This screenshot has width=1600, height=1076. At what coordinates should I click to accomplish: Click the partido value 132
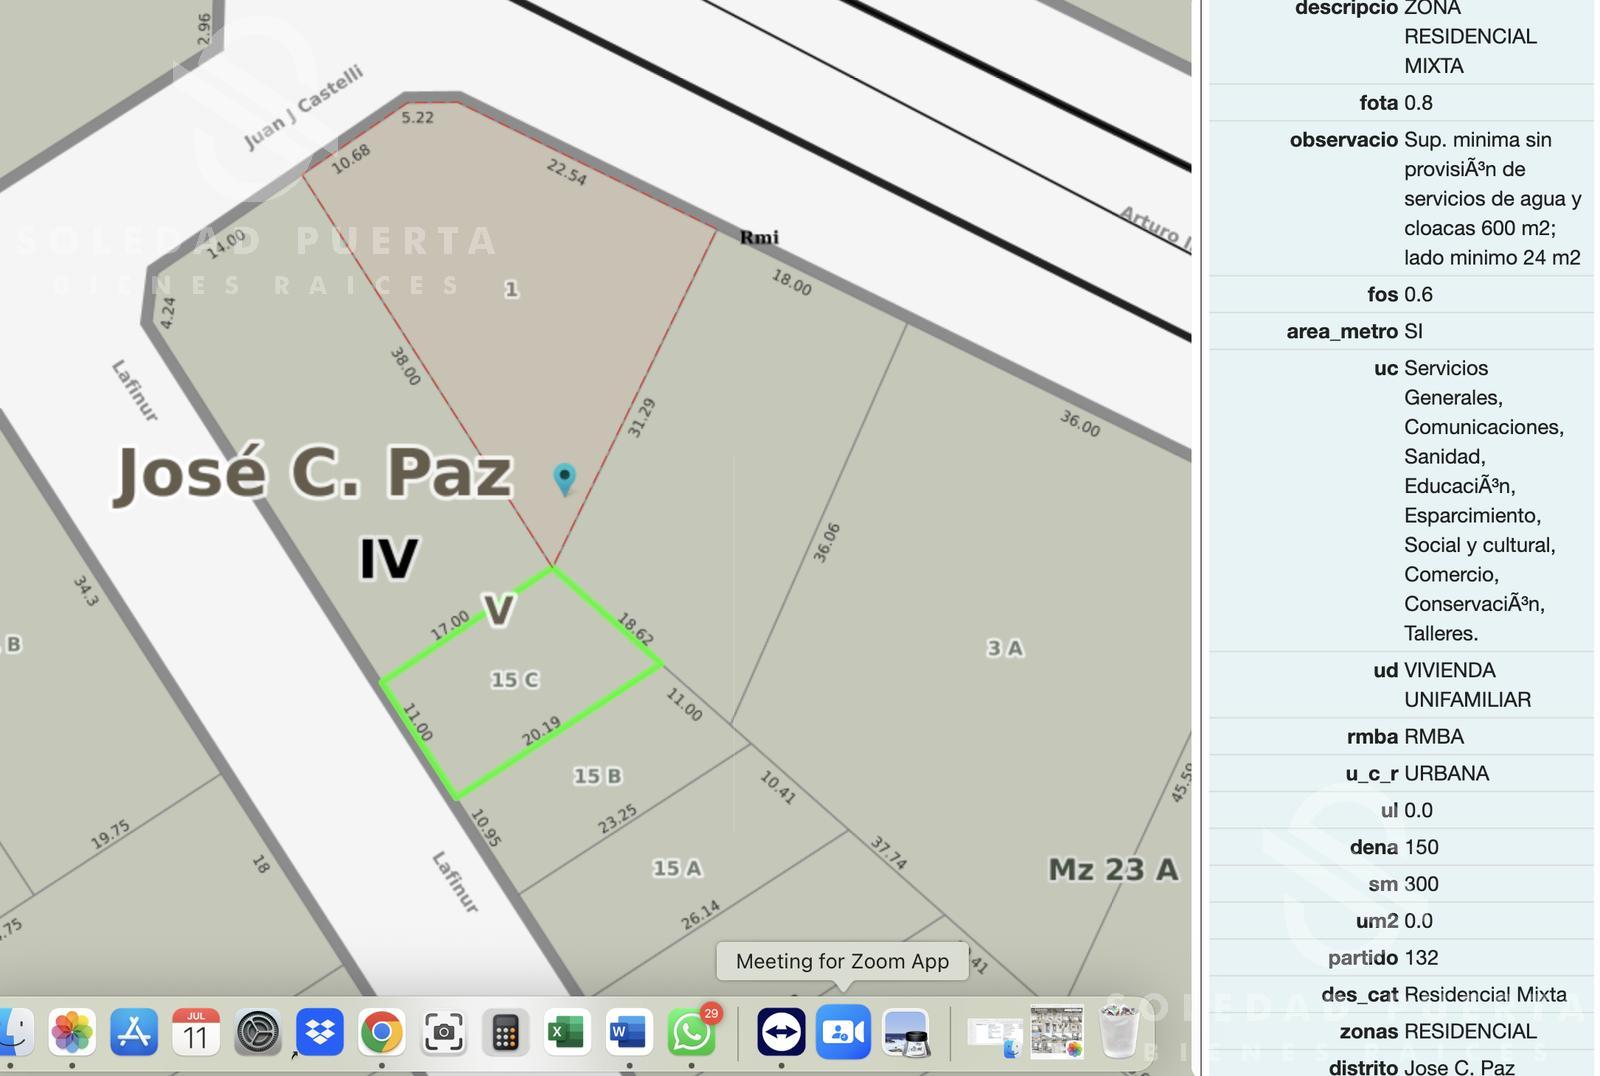1421,958
